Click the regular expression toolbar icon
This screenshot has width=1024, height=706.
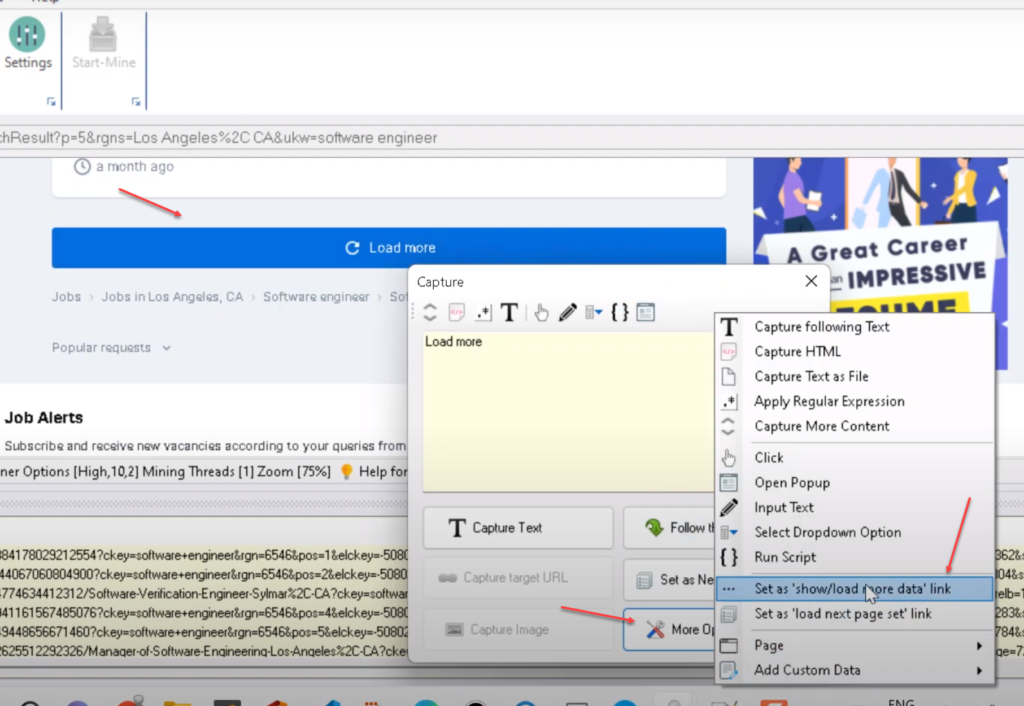click(x=482, y=313)
